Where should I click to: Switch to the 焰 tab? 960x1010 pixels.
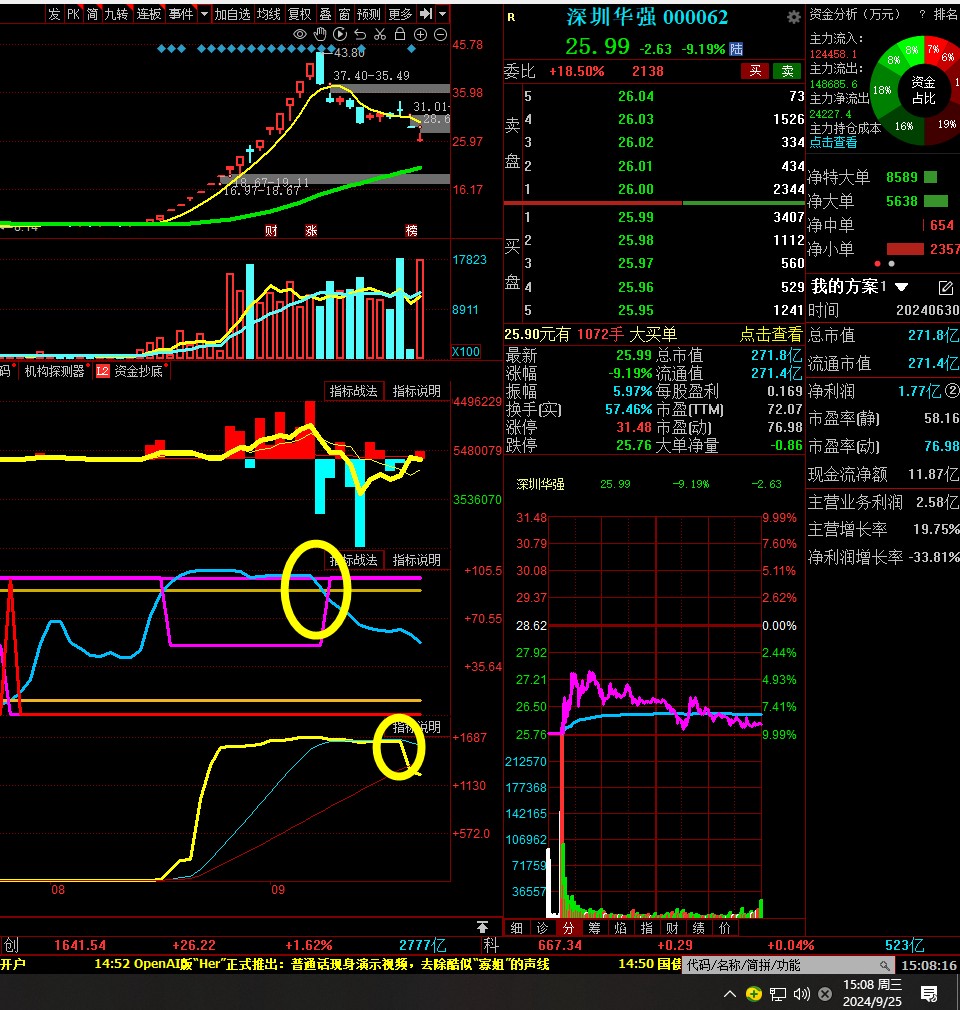(620, 928)
